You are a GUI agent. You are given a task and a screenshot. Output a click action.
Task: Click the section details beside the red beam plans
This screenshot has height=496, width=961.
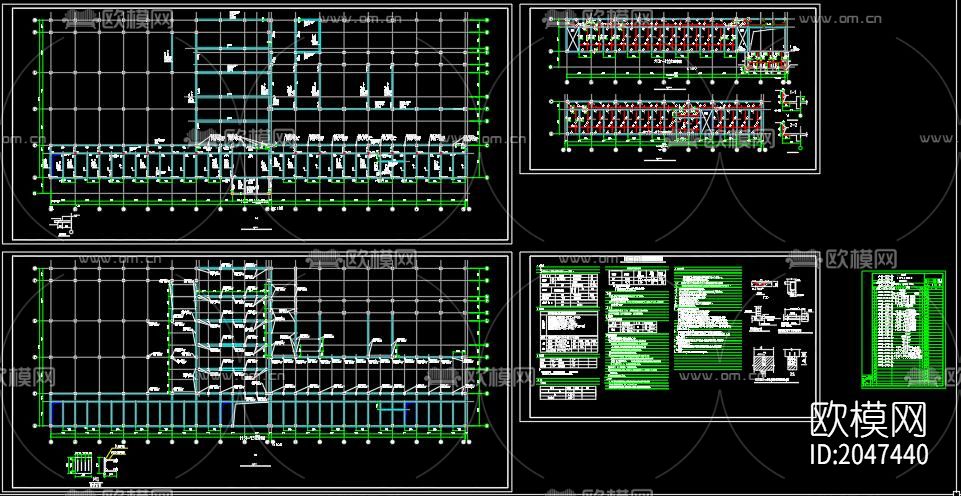click(792, 119)
